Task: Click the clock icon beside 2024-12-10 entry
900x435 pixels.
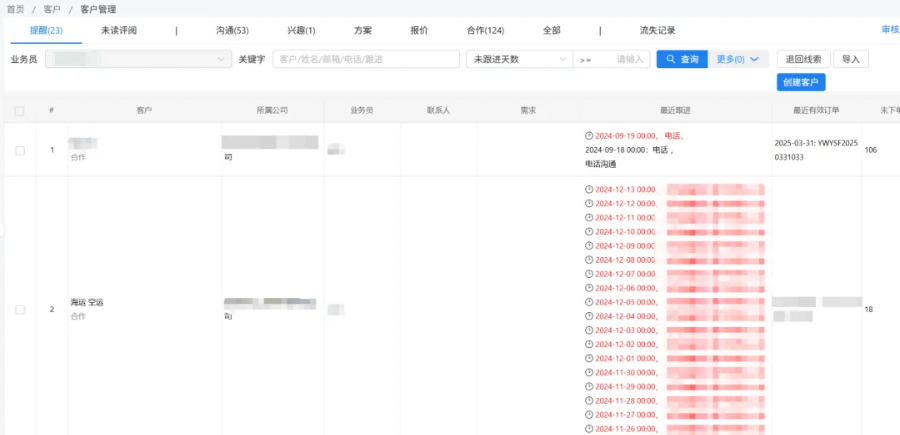Action: (x=589, y=231)
